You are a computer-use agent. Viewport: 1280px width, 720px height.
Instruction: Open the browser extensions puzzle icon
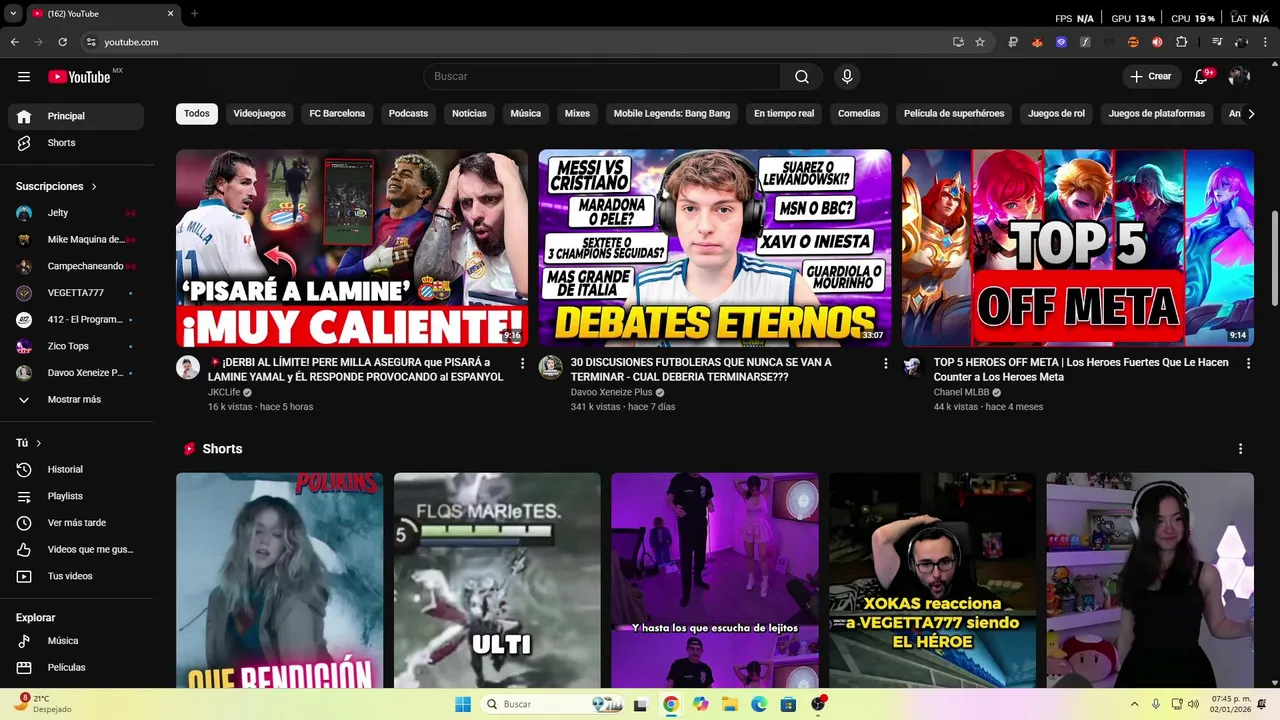coord(1181,42)
